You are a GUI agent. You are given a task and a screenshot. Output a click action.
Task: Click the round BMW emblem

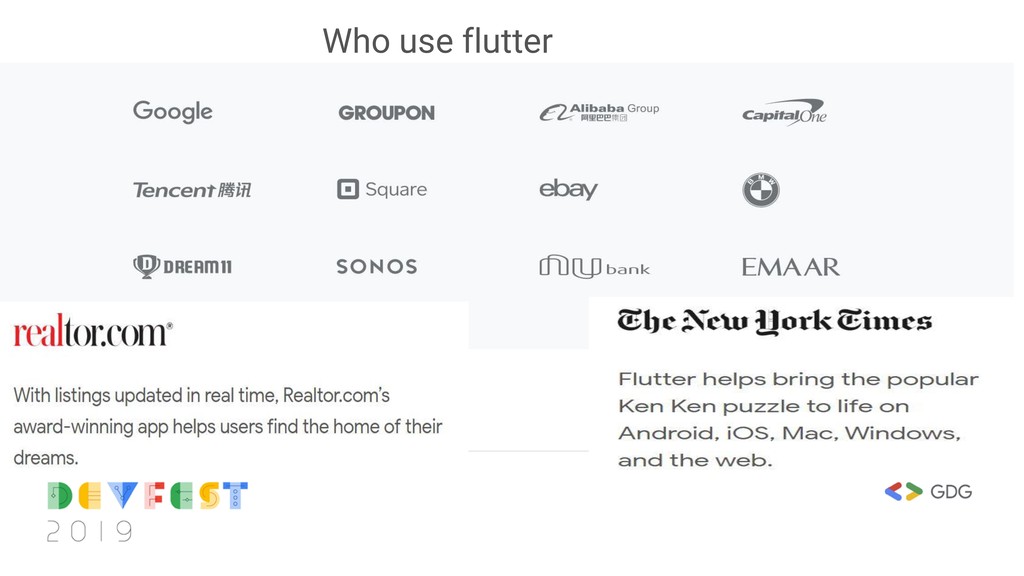[x=761, y=190]
